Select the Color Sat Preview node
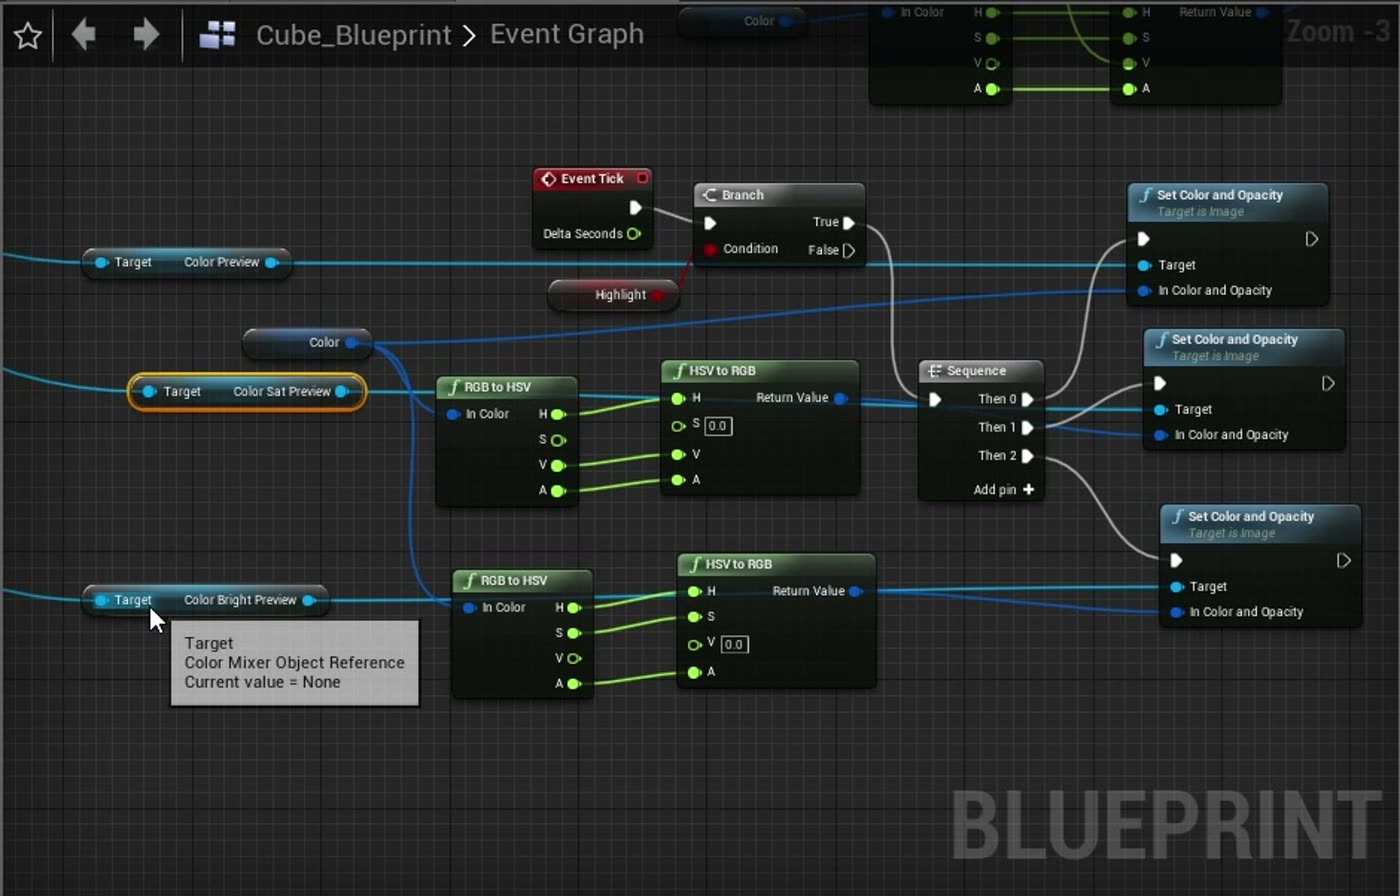Viewport: 1400px width, 896px height. pos(247,391)
